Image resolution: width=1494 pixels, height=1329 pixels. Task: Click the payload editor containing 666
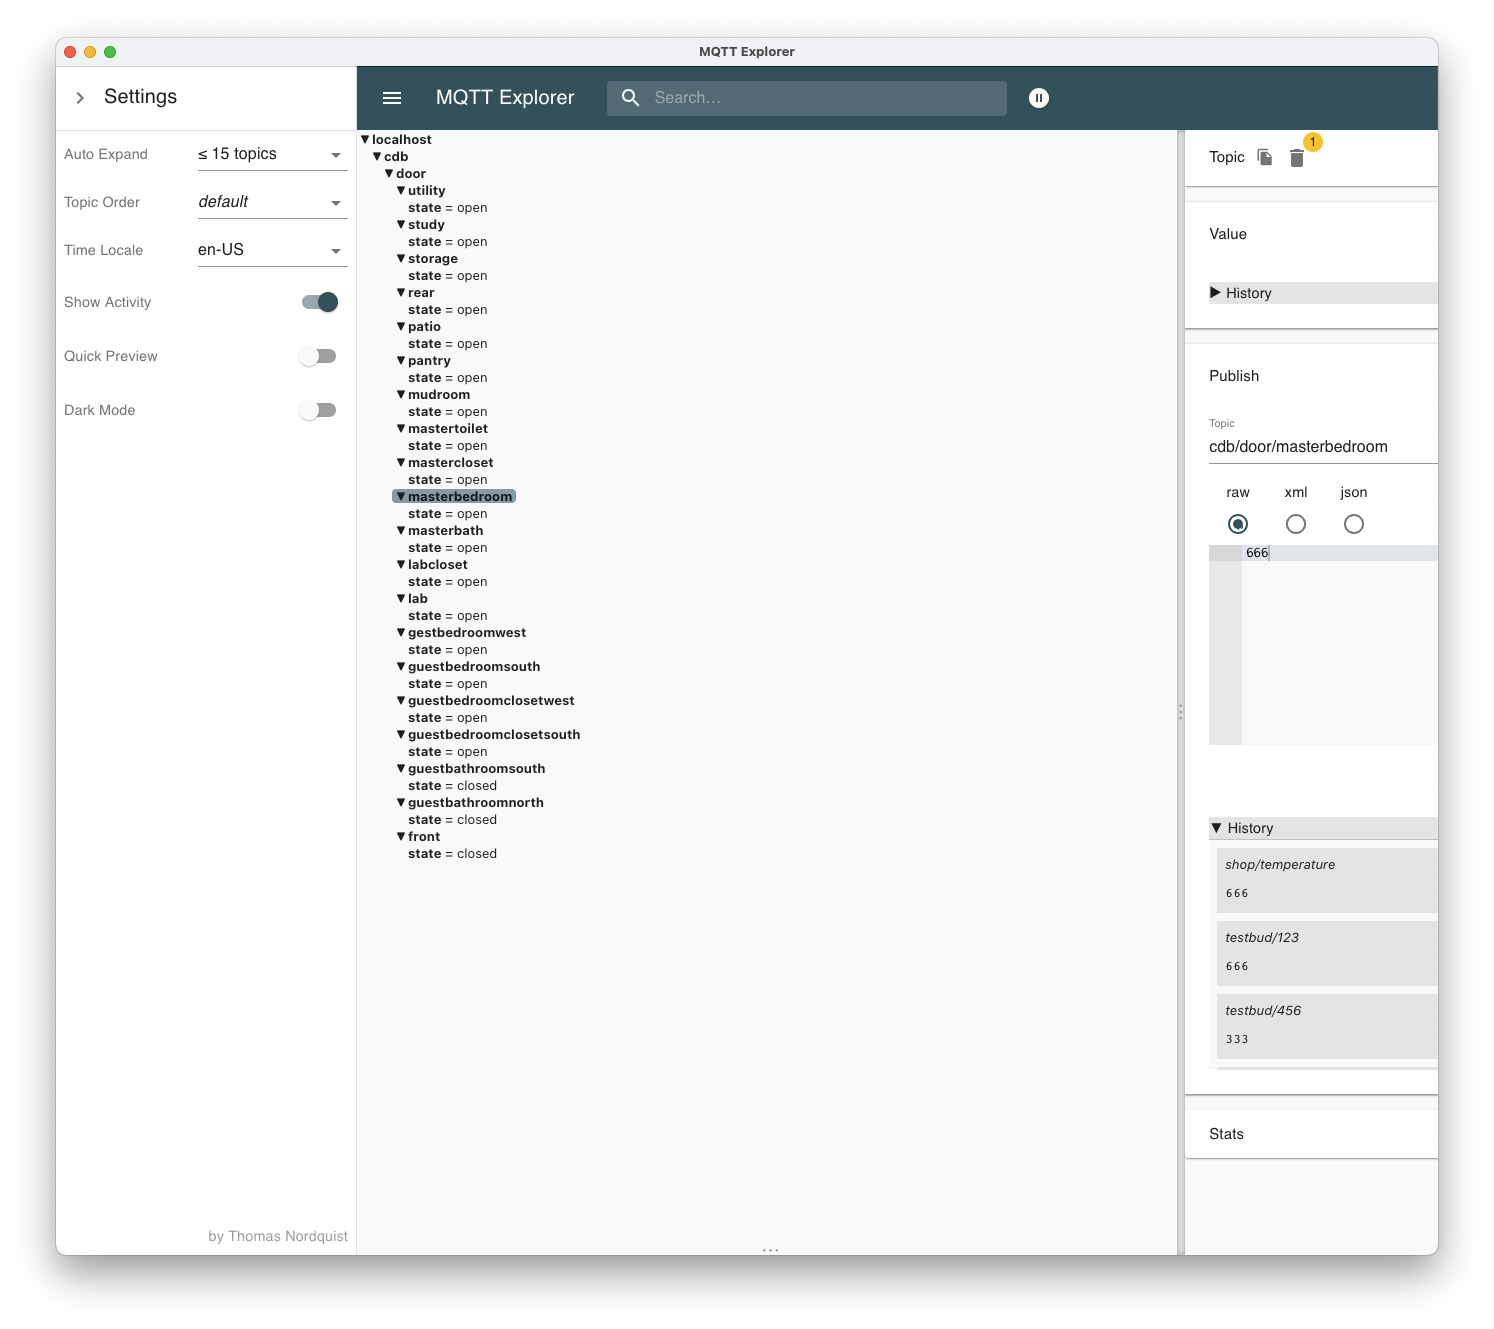(x=1323, y=645)
